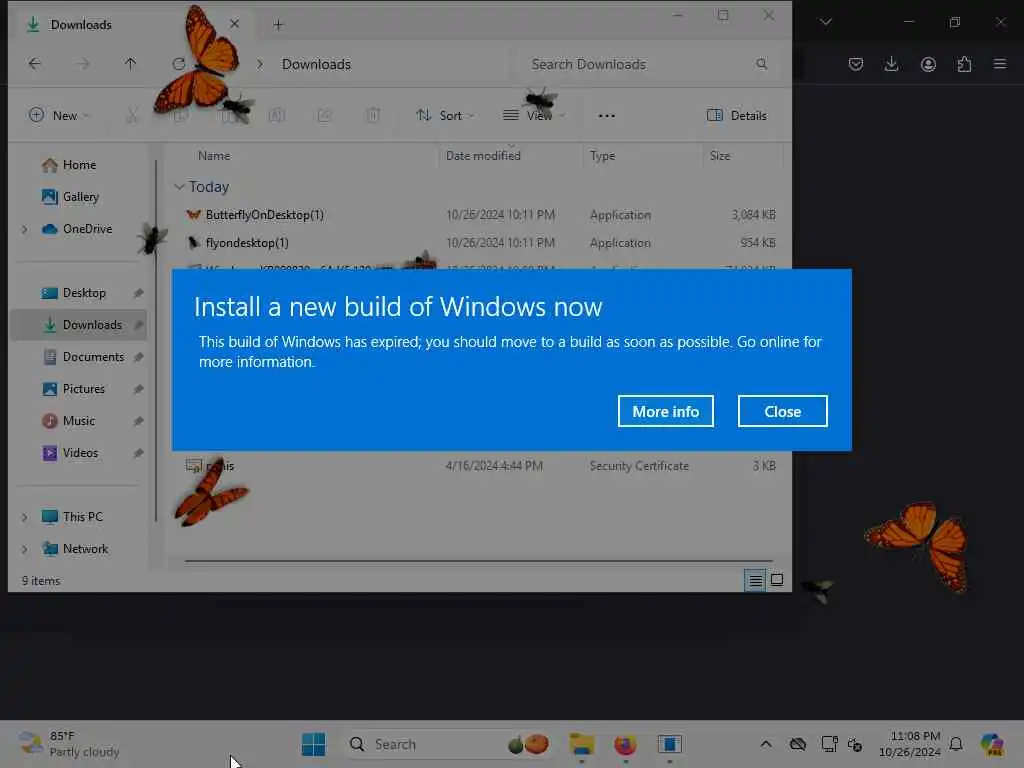Click the Share toolbar icon
The image size is (1024, 768).
pos(325,116)
